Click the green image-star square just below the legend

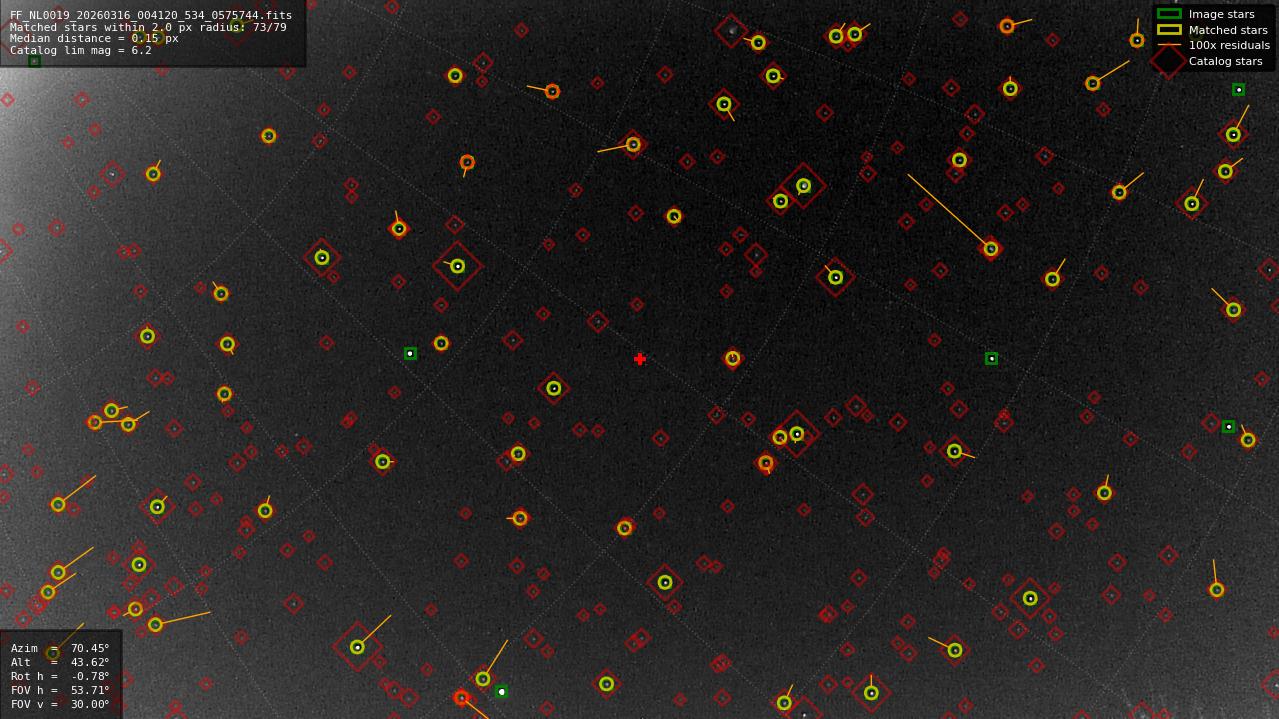click(x=1239, y=90)
